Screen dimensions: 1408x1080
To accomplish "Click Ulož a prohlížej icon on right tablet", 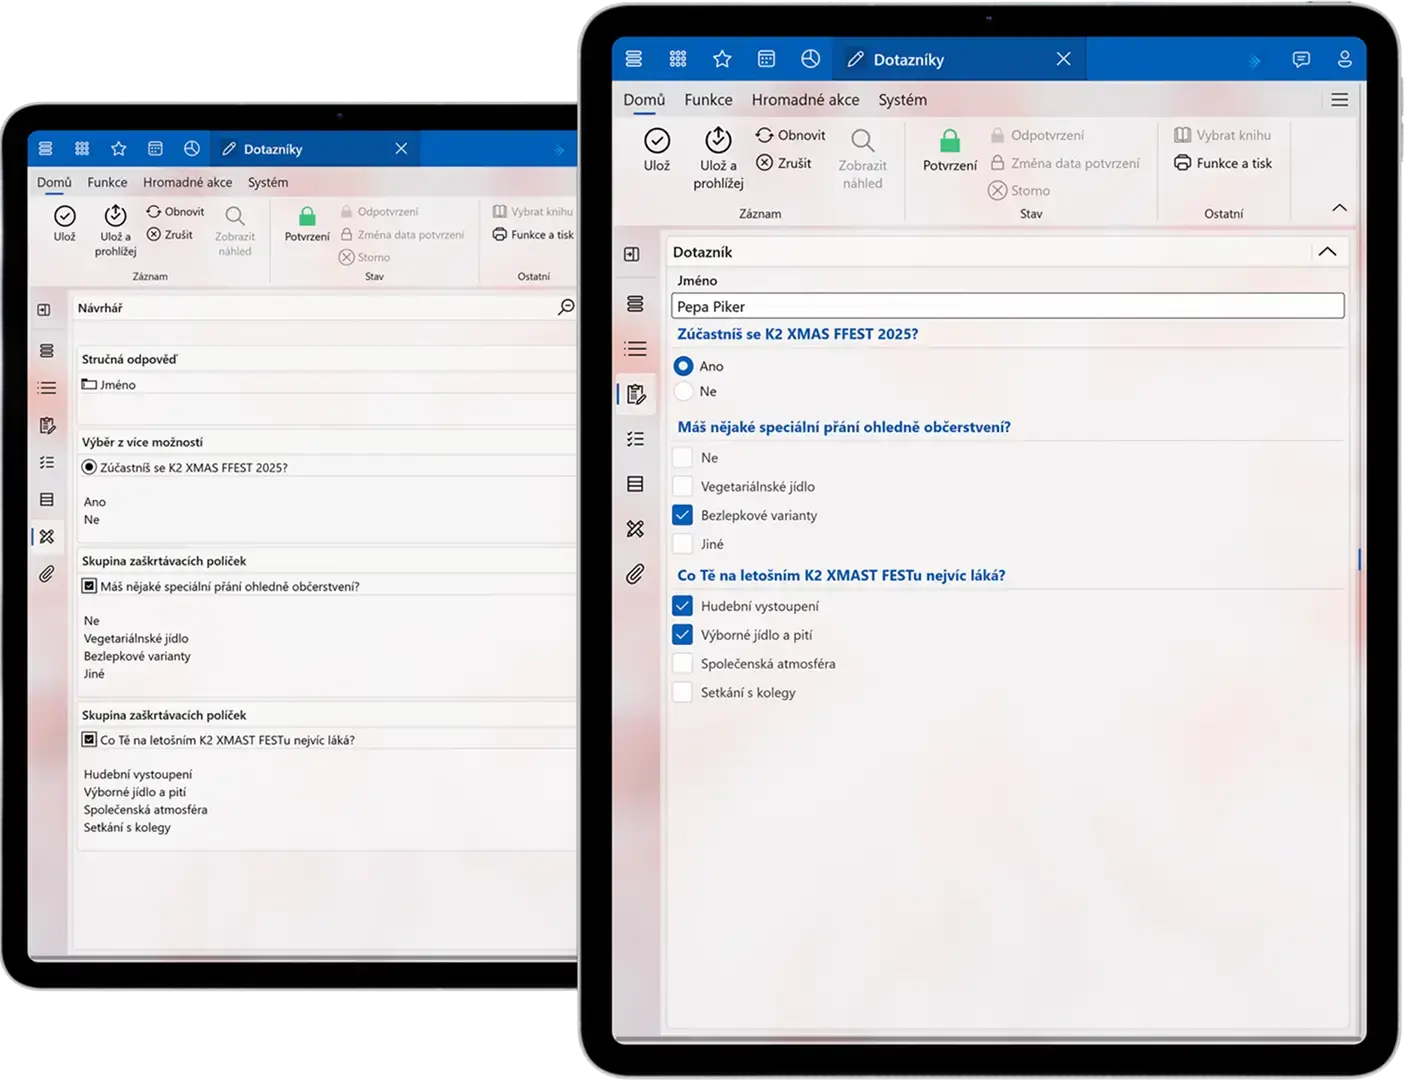I will click(718, 141).
